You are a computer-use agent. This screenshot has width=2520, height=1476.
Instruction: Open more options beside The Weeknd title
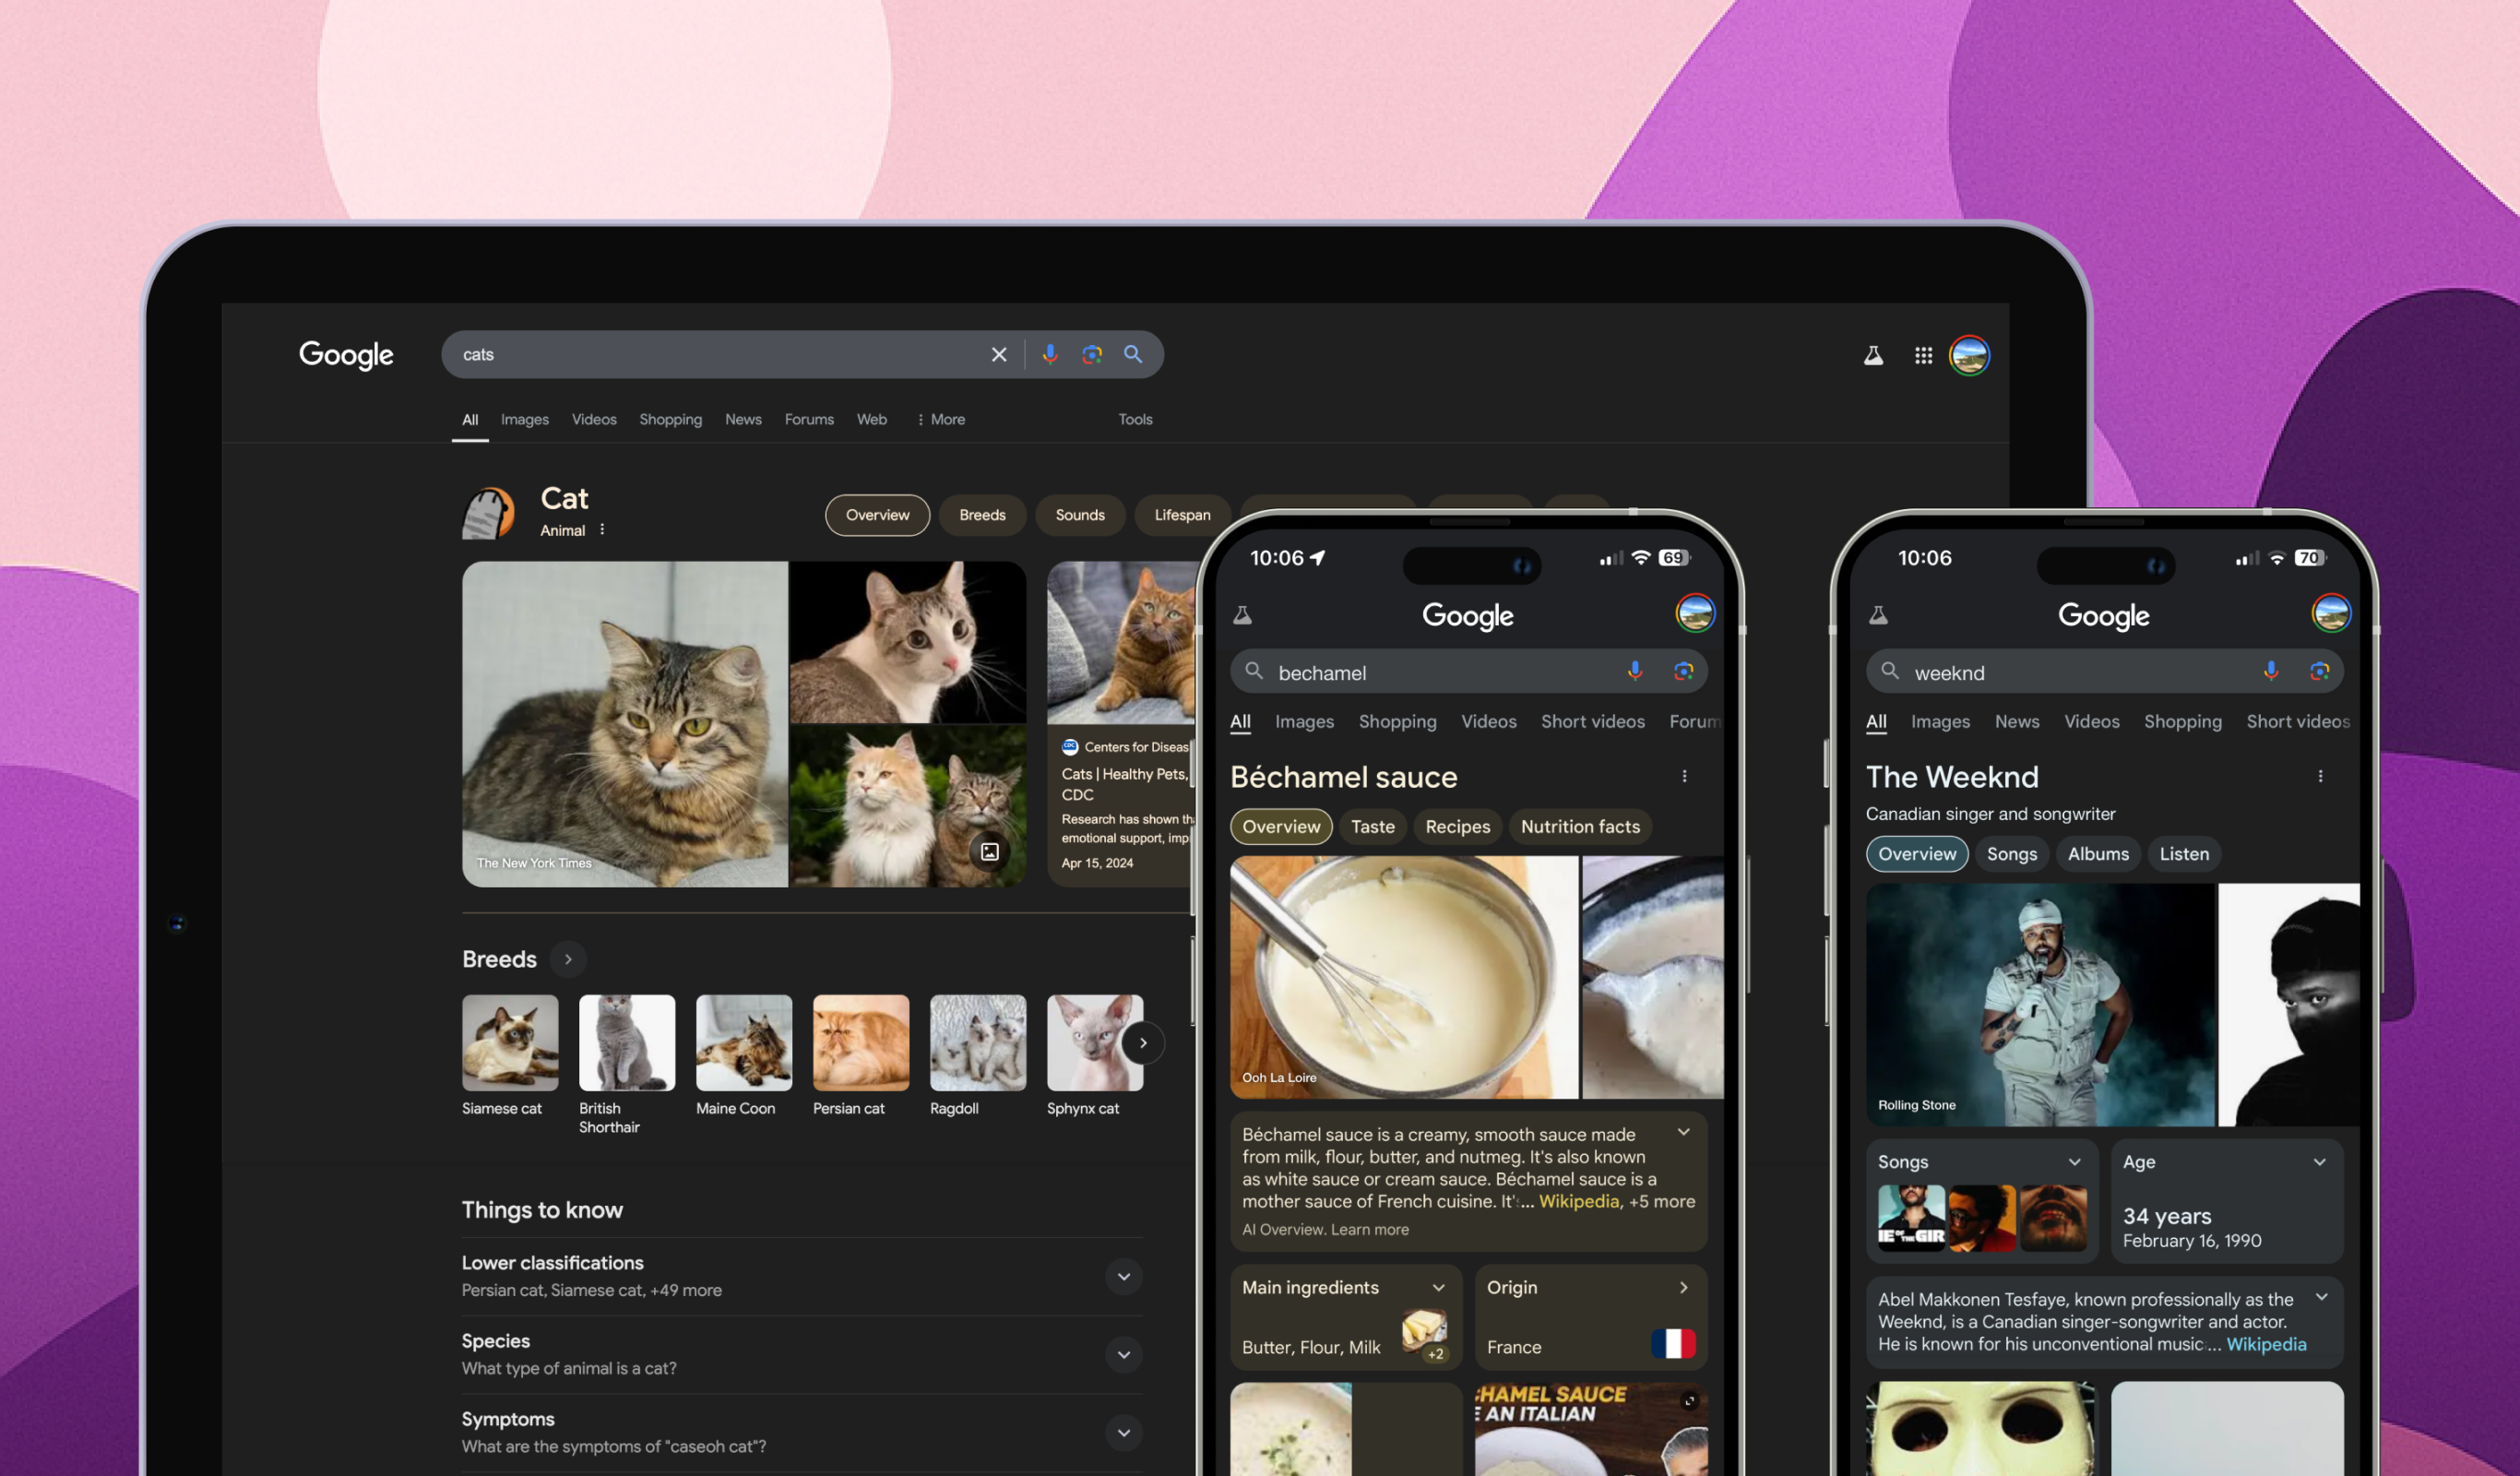[x=2320, y=777]
